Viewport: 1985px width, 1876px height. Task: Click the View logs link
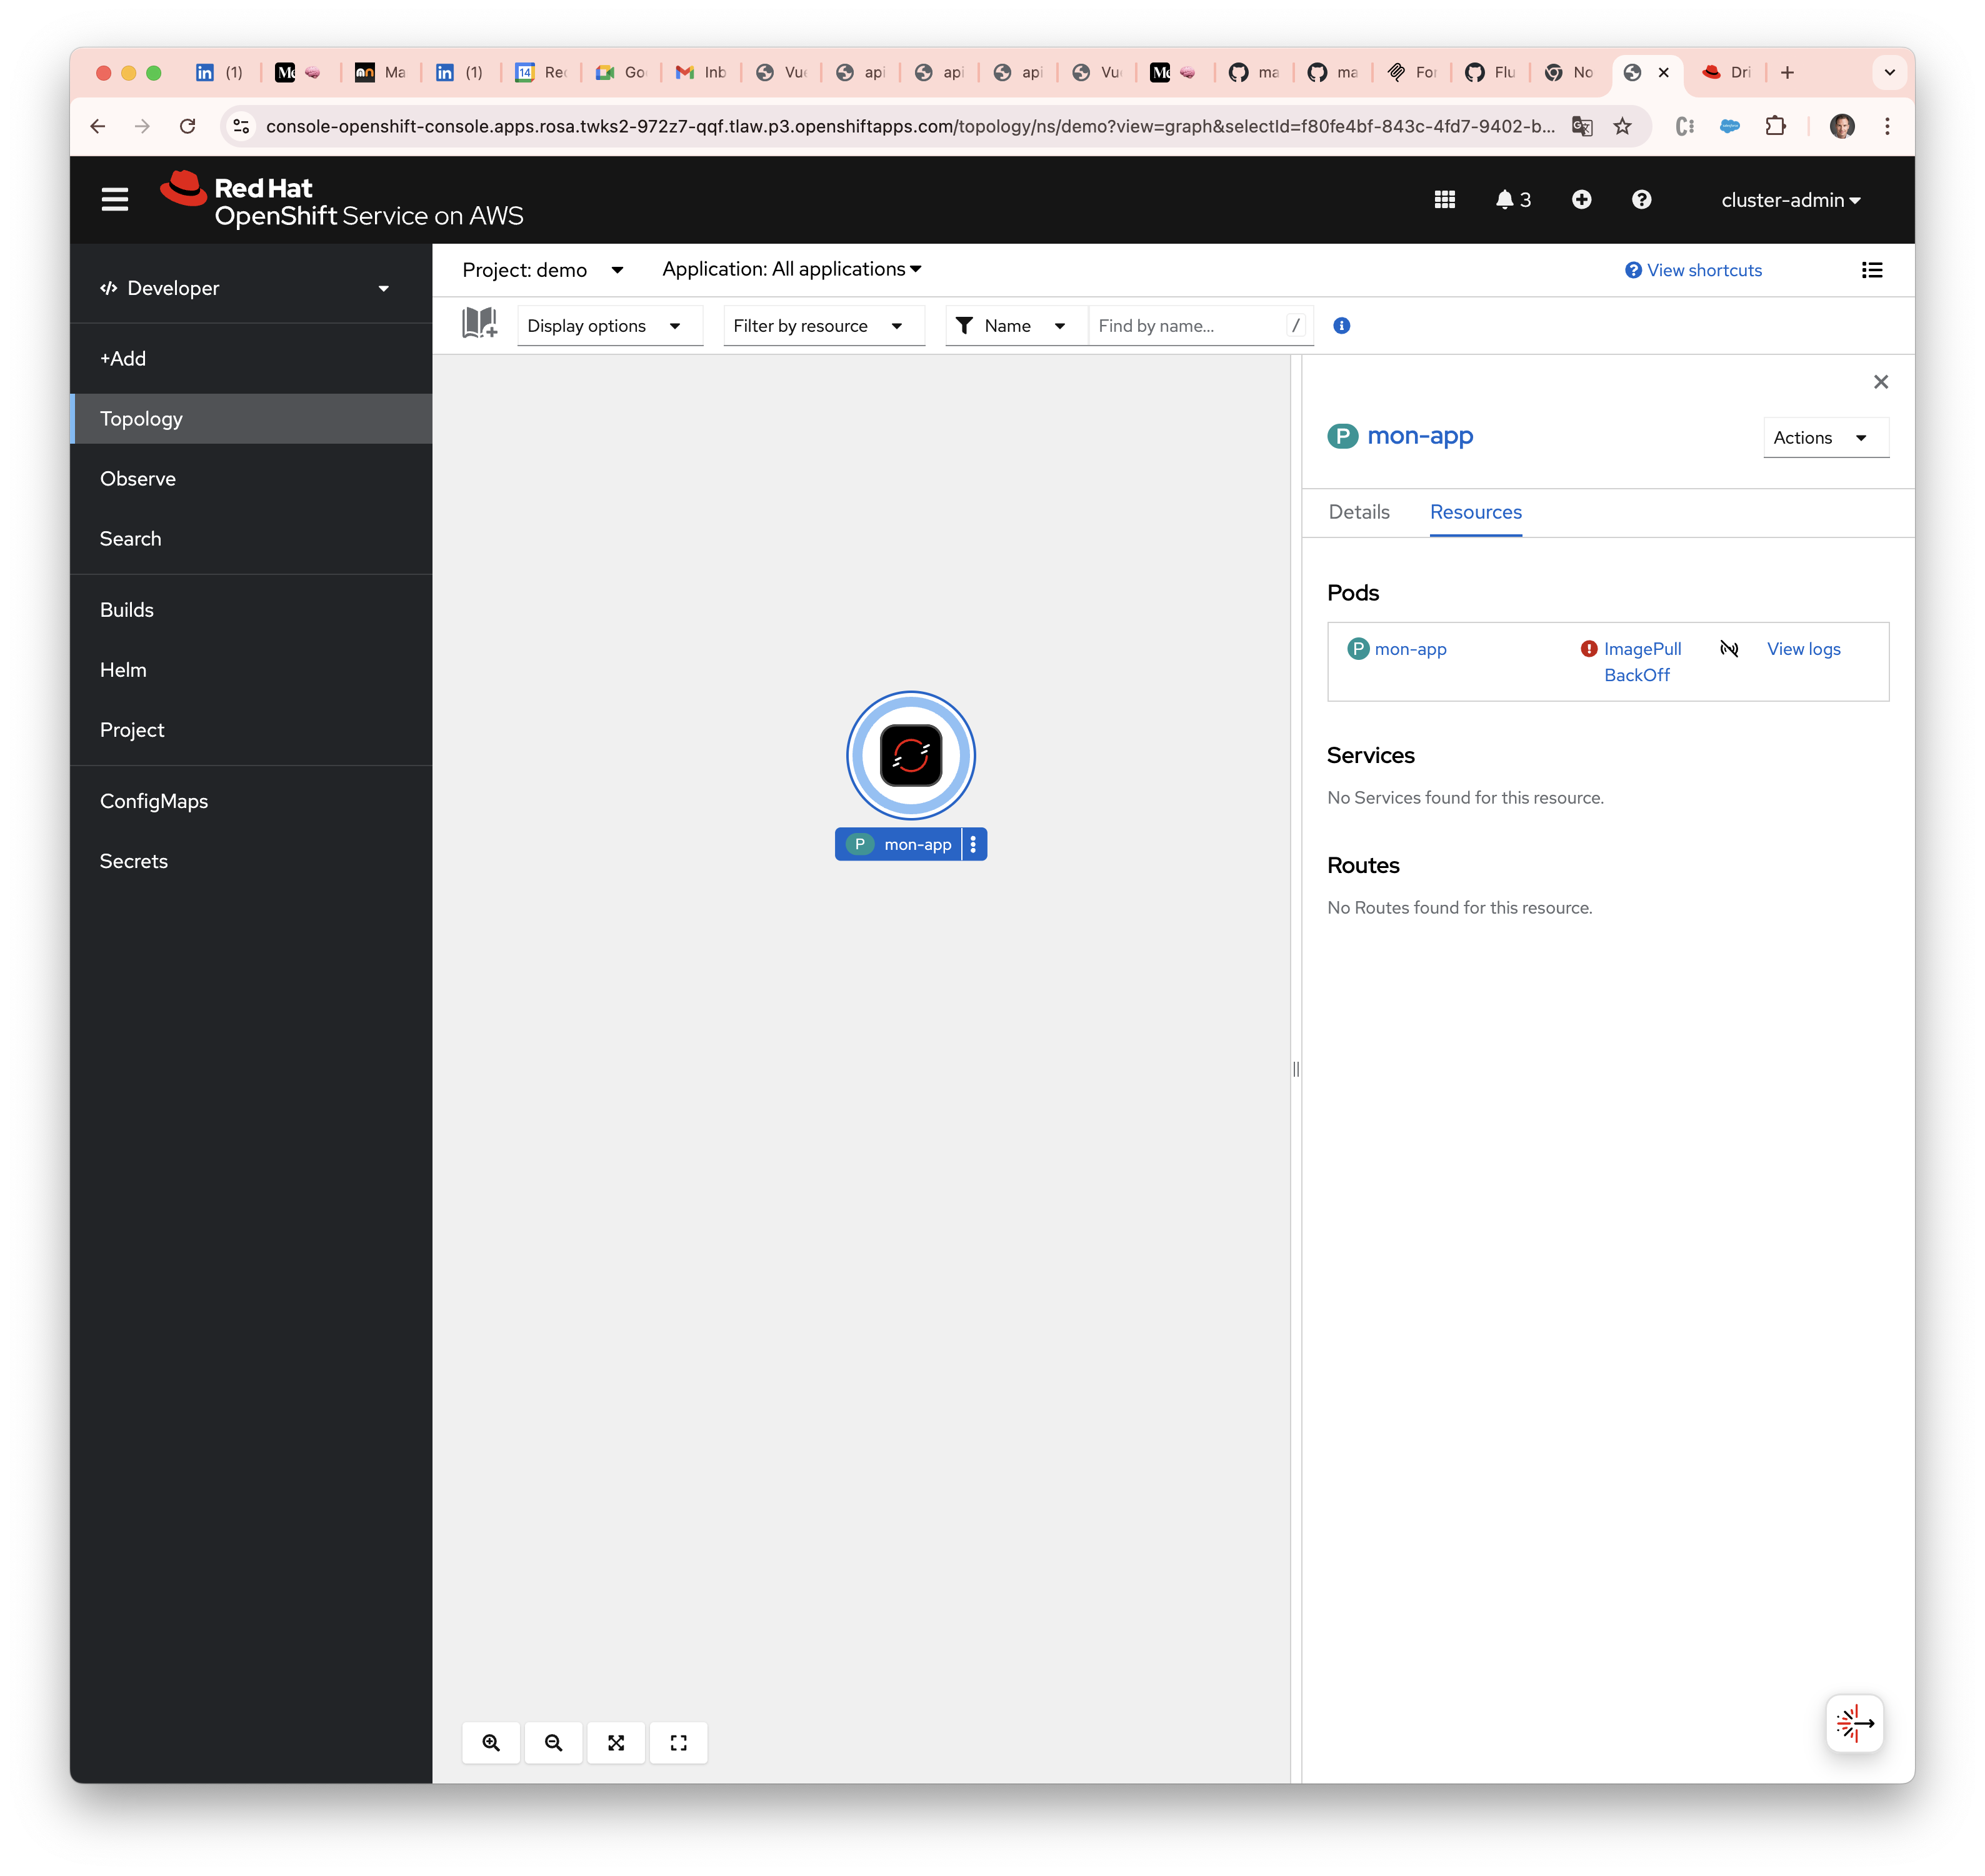point(1803,649)
